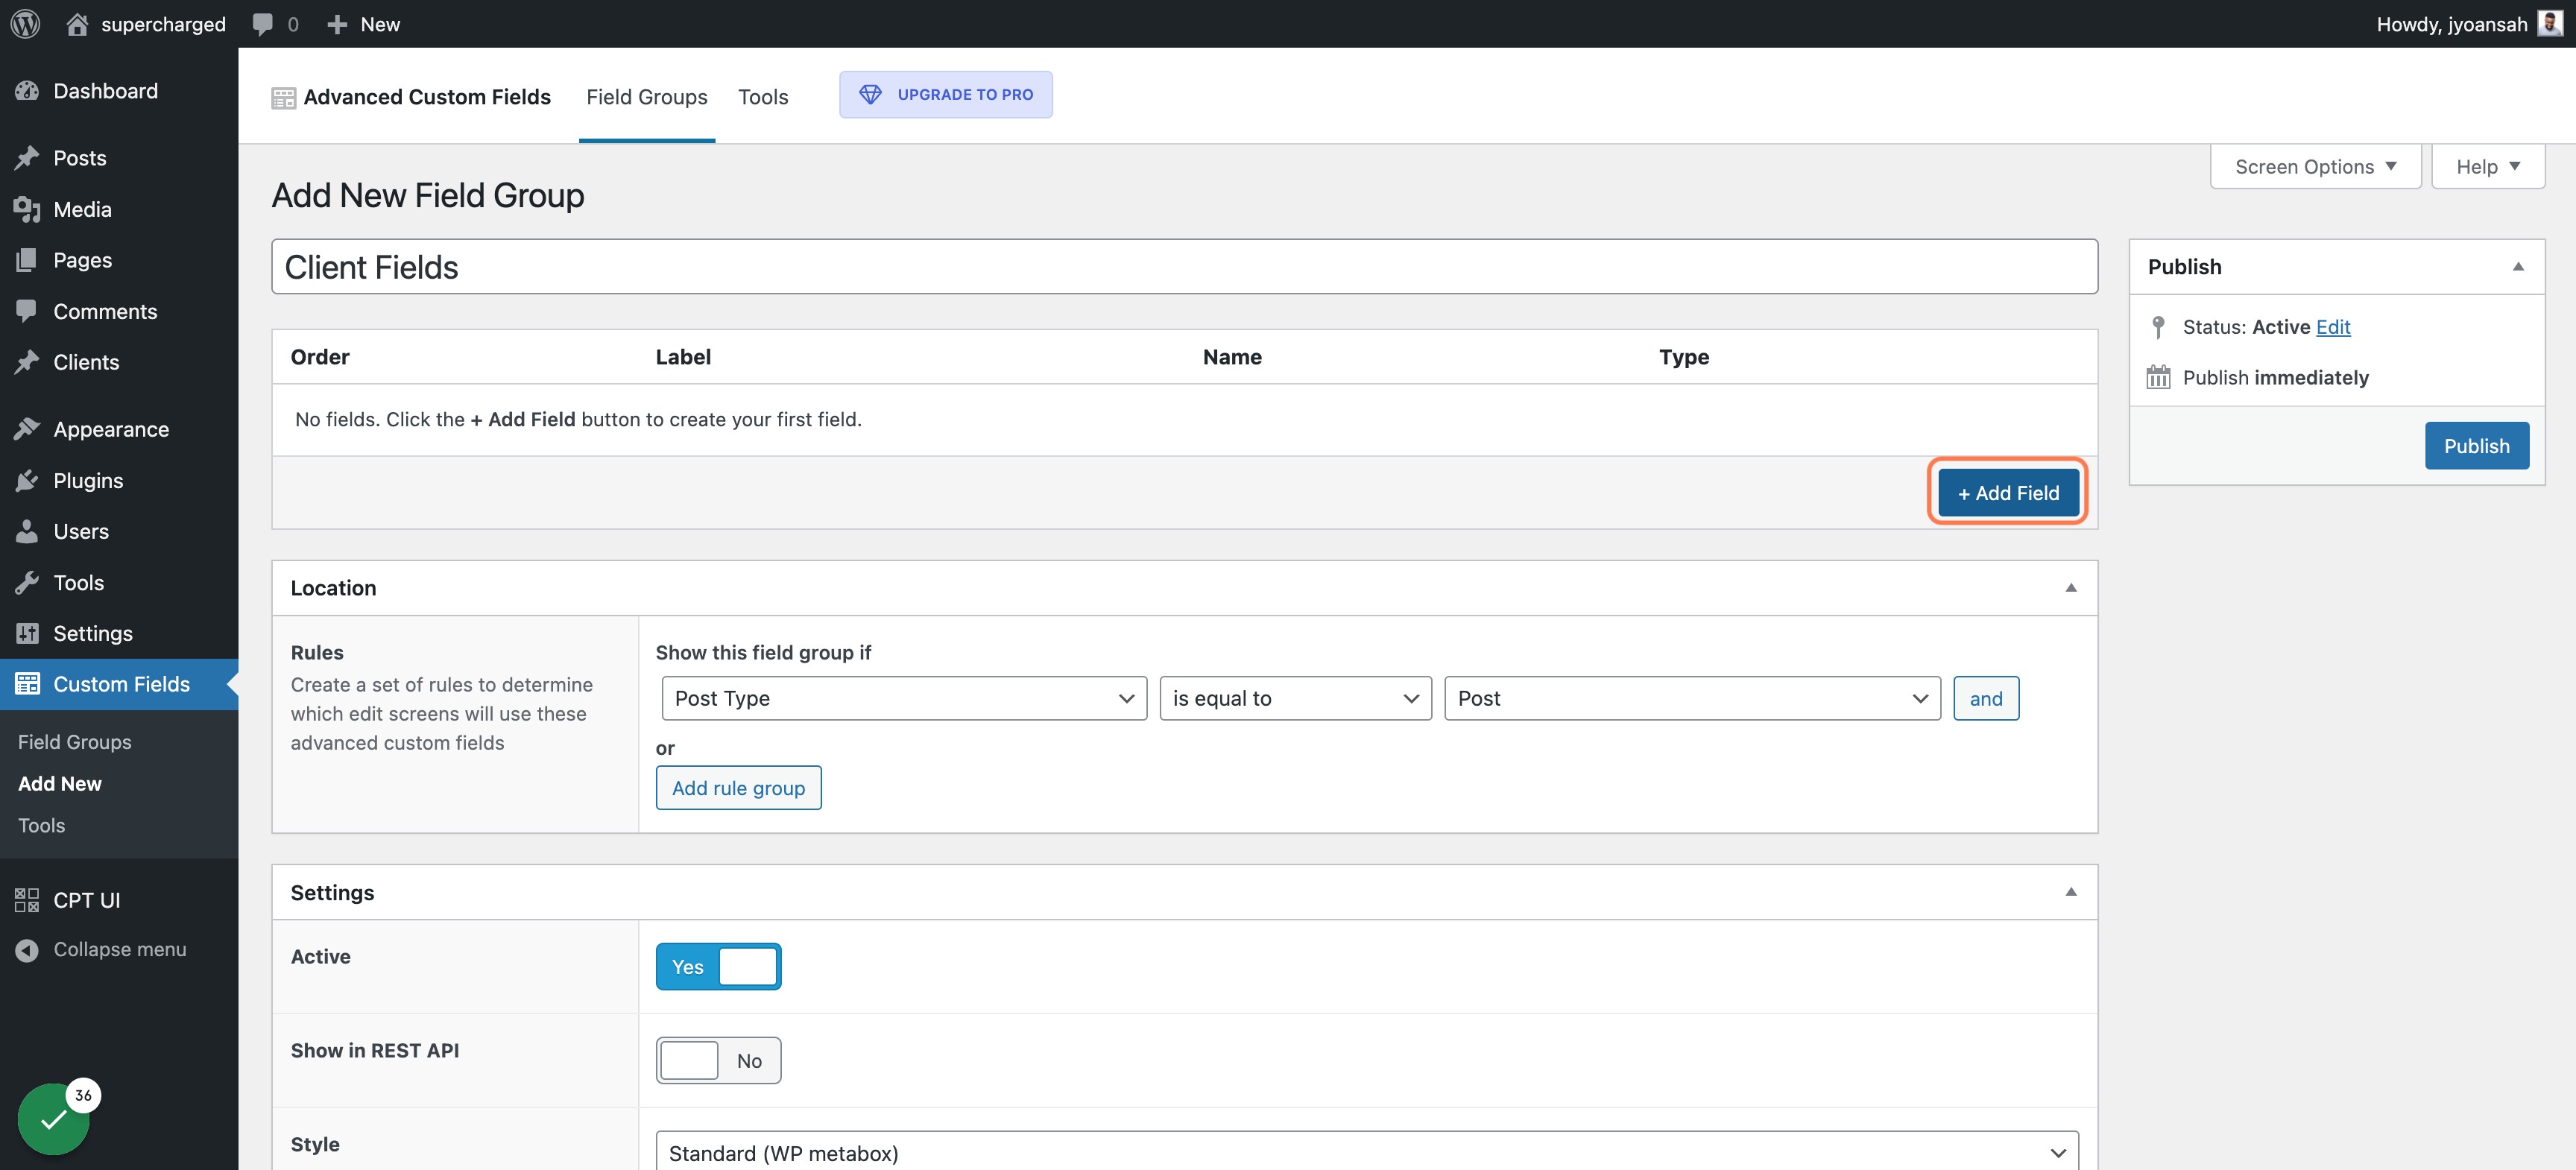This screenshot has height=1170, width=2576.
Task: Open Field Groups submenu item
Action: point(75,742)
